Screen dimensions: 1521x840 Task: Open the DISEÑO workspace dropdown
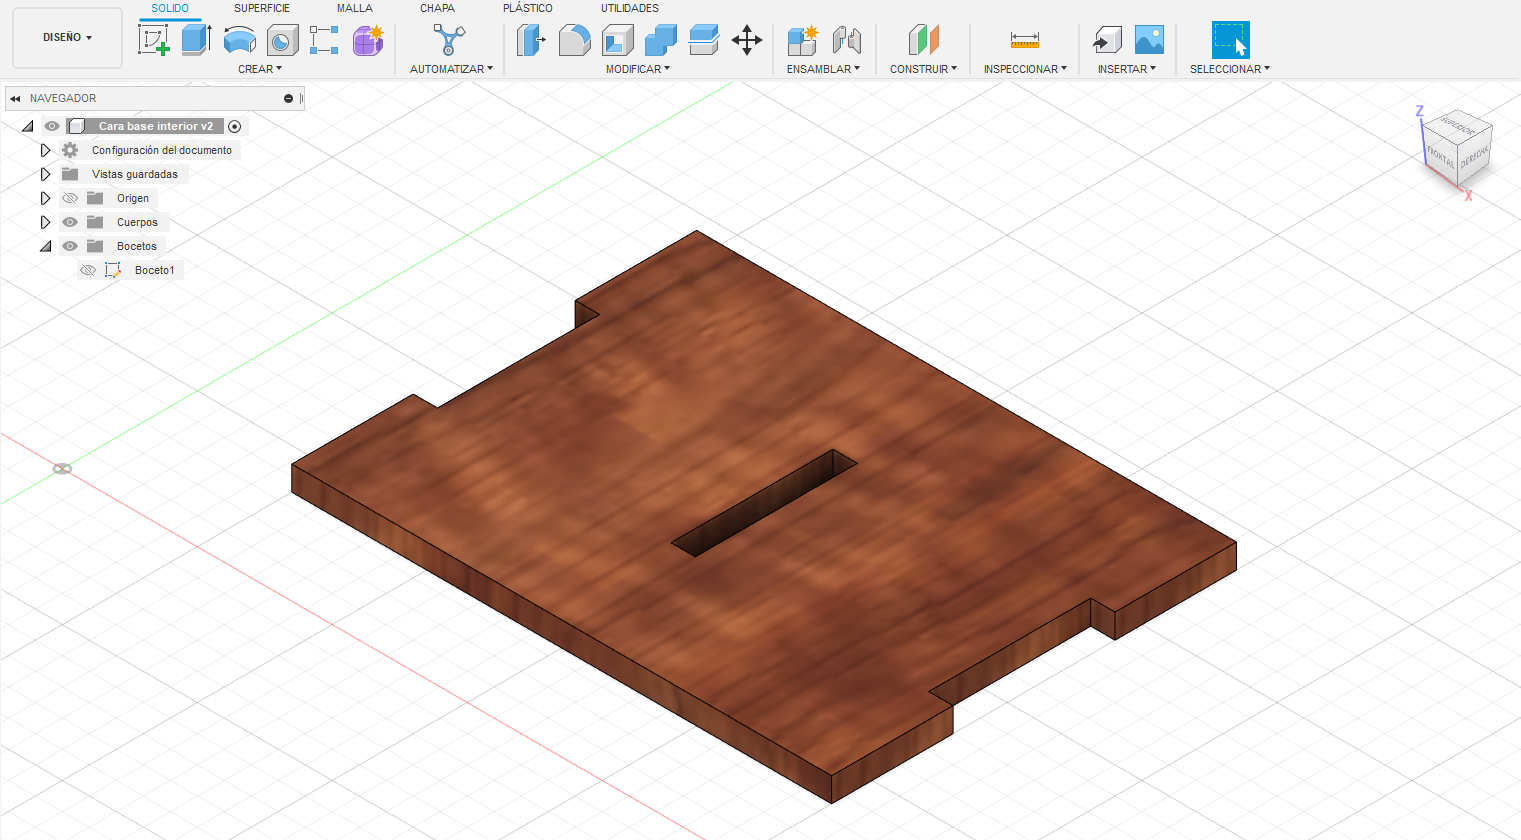coord(67,38)
